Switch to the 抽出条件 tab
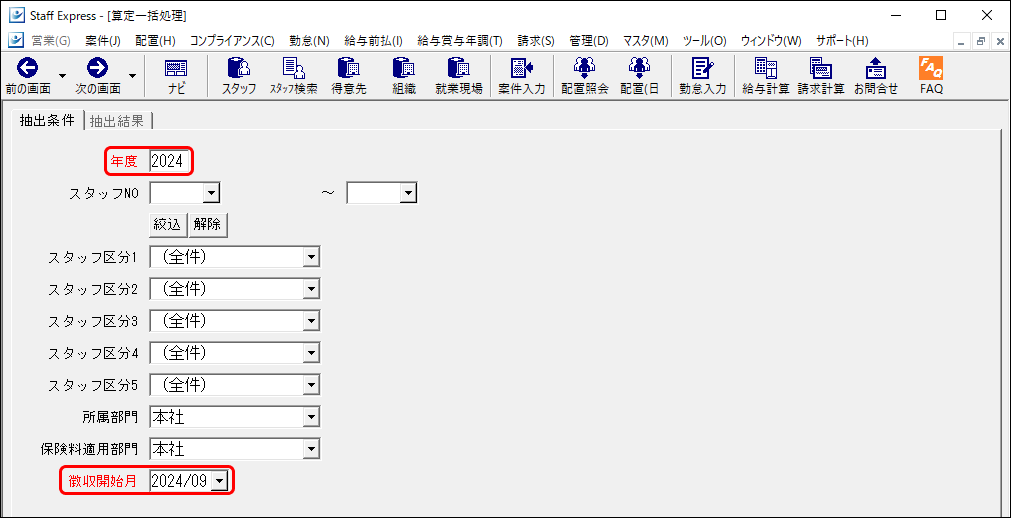This screenshot has width=1024, height=518. point(47,121)
